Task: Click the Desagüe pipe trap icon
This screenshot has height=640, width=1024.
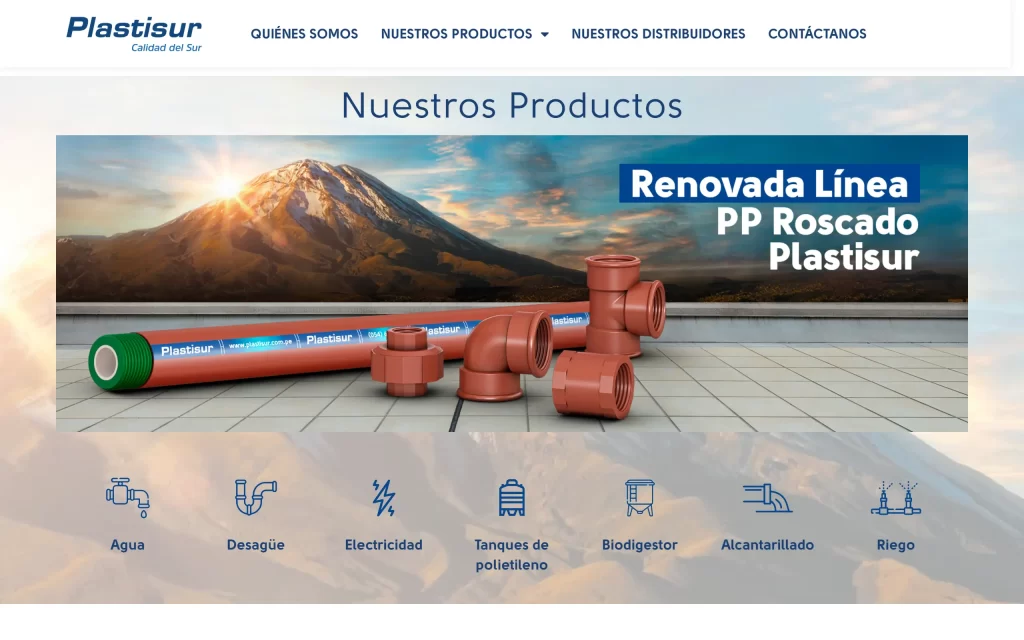Action: pyautogui.click(x=255, y=498)
